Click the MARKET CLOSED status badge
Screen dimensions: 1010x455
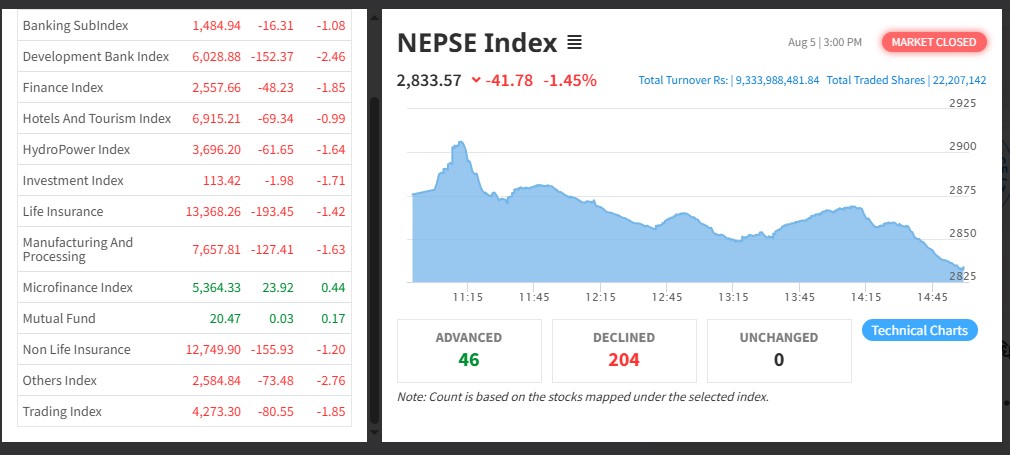(x=934, y=42)
